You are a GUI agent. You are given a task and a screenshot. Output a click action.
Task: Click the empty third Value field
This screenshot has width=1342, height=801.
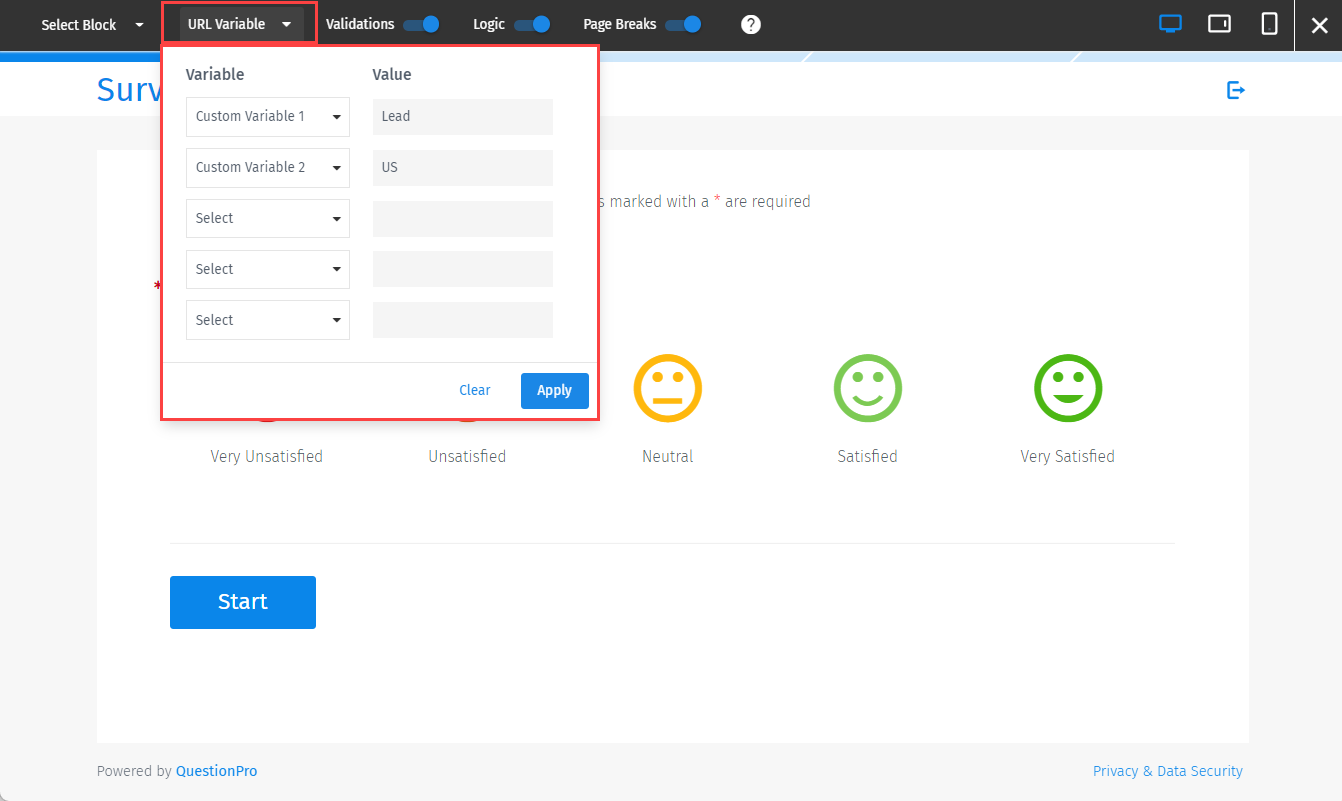(462, 218)
